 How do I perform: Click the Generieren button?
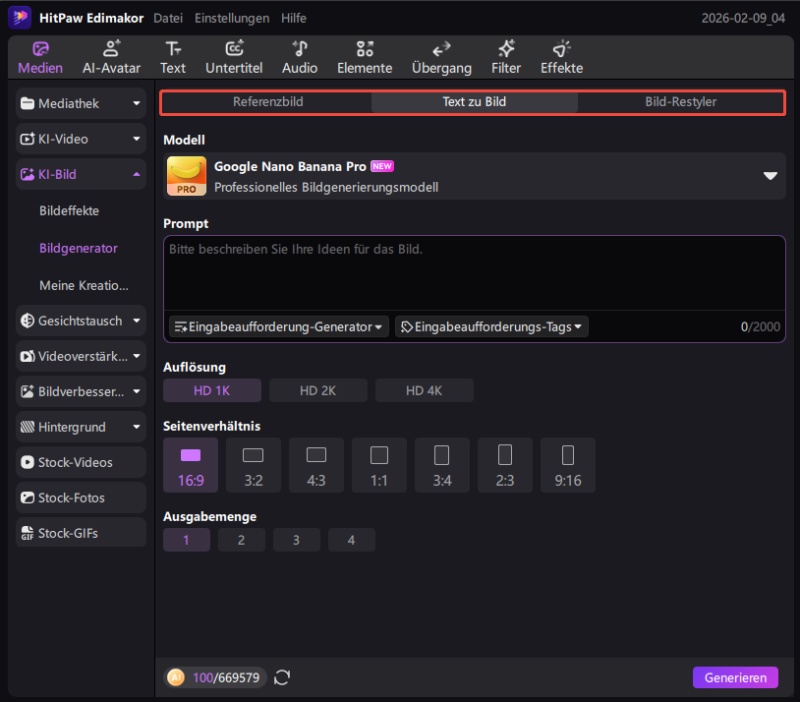pos(735,678)
